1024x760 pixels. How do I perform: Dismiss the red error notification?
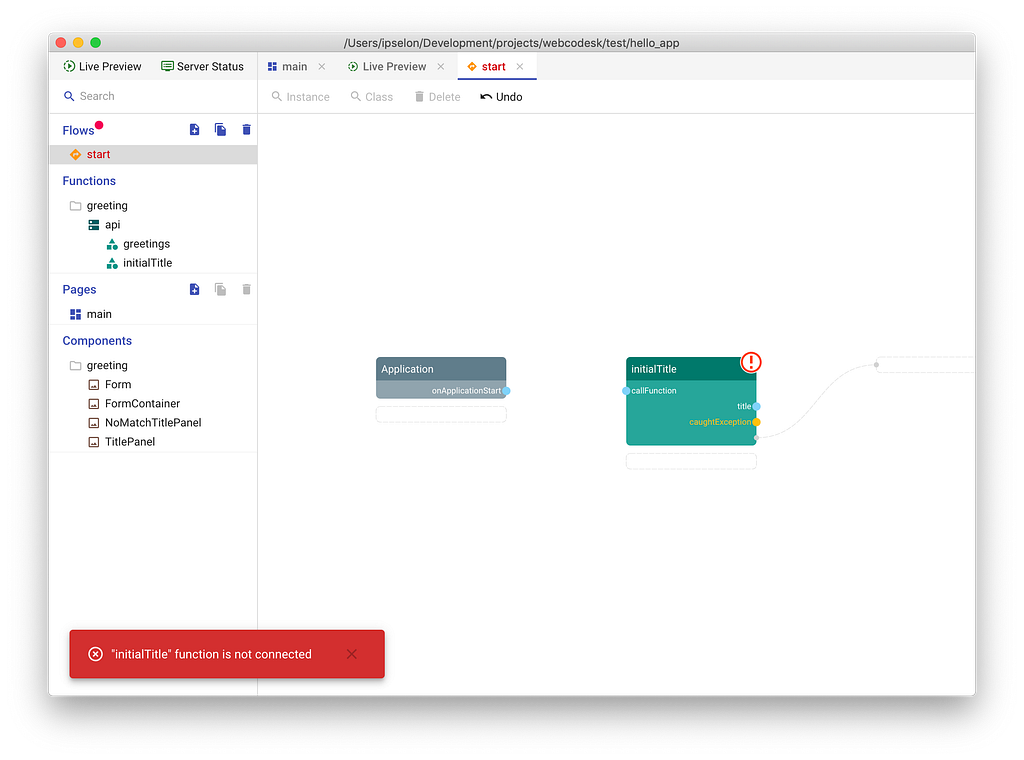[x=351, y=654]
